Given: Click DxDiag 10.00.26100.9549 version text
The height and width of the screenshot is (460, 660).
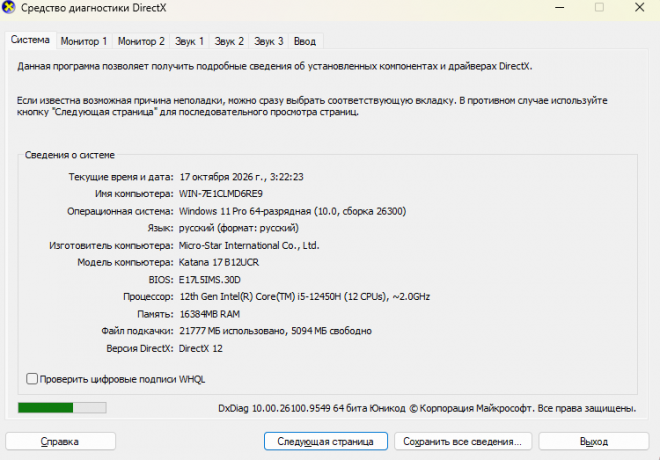Looking at the screenshot, I should click(274, 408).
